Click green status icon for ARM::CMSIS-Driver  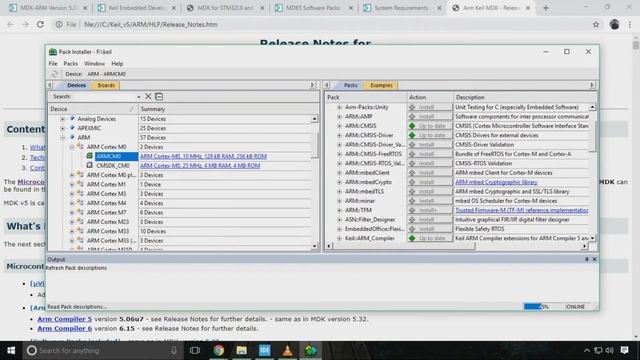412,135
